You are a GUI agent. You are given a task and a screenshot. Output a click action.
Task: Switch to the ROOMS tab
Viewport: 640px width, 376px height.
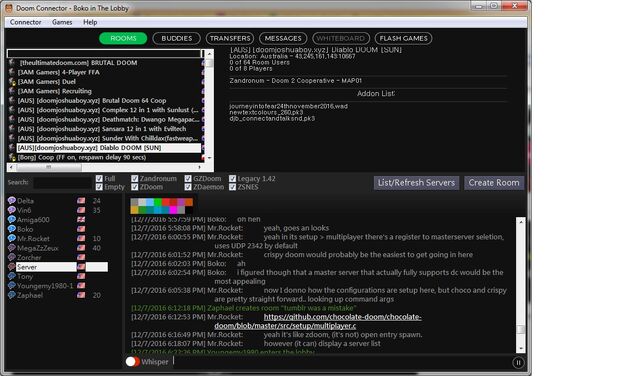coord(123,38)
